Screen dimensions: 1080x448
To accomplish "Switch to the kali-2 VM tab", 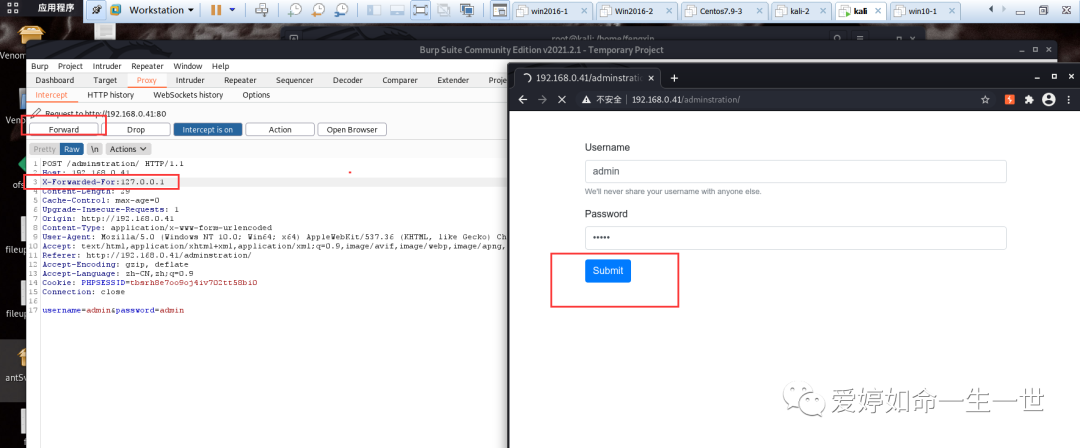I will (x=802, y=11).
